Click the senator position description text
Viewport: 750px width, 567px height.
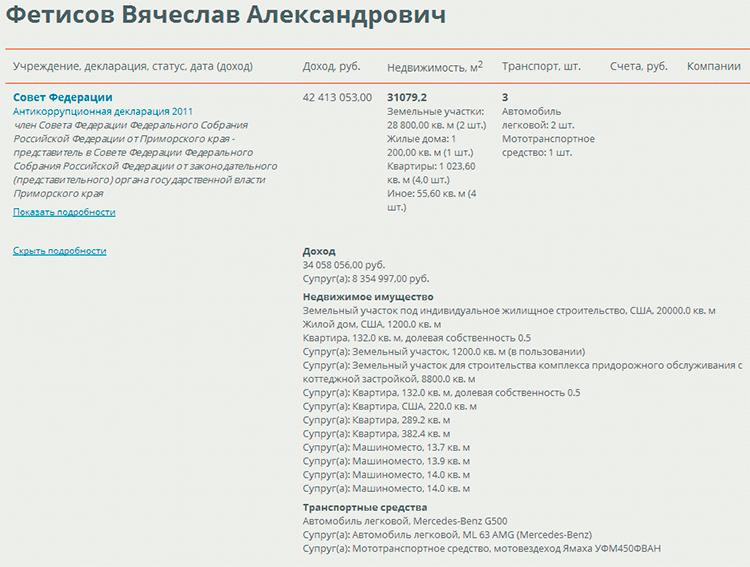pyautogui.click(x=145, y=159)
